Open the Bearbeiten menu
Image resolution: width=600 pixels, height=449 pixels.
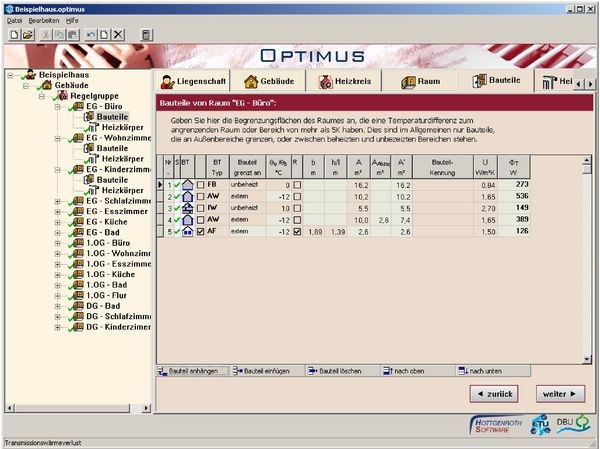44,19
